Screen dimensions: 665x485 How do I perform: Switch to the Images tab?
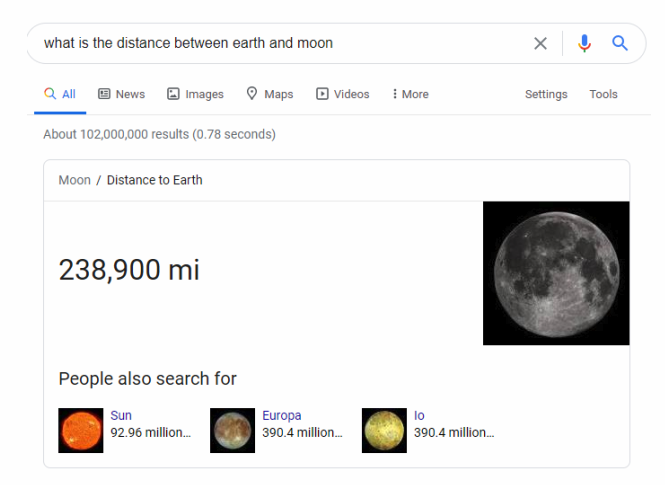click(x=195, y=94)
